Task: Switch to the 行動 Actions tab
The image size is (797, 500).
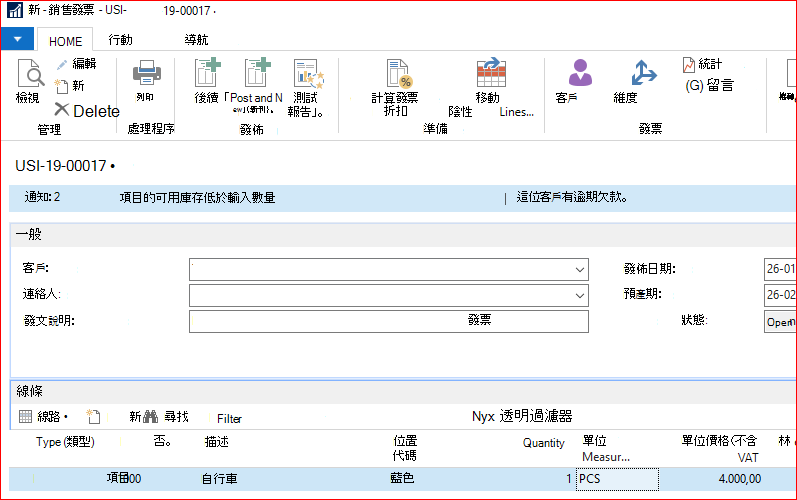Action: (x=120, y=40)
